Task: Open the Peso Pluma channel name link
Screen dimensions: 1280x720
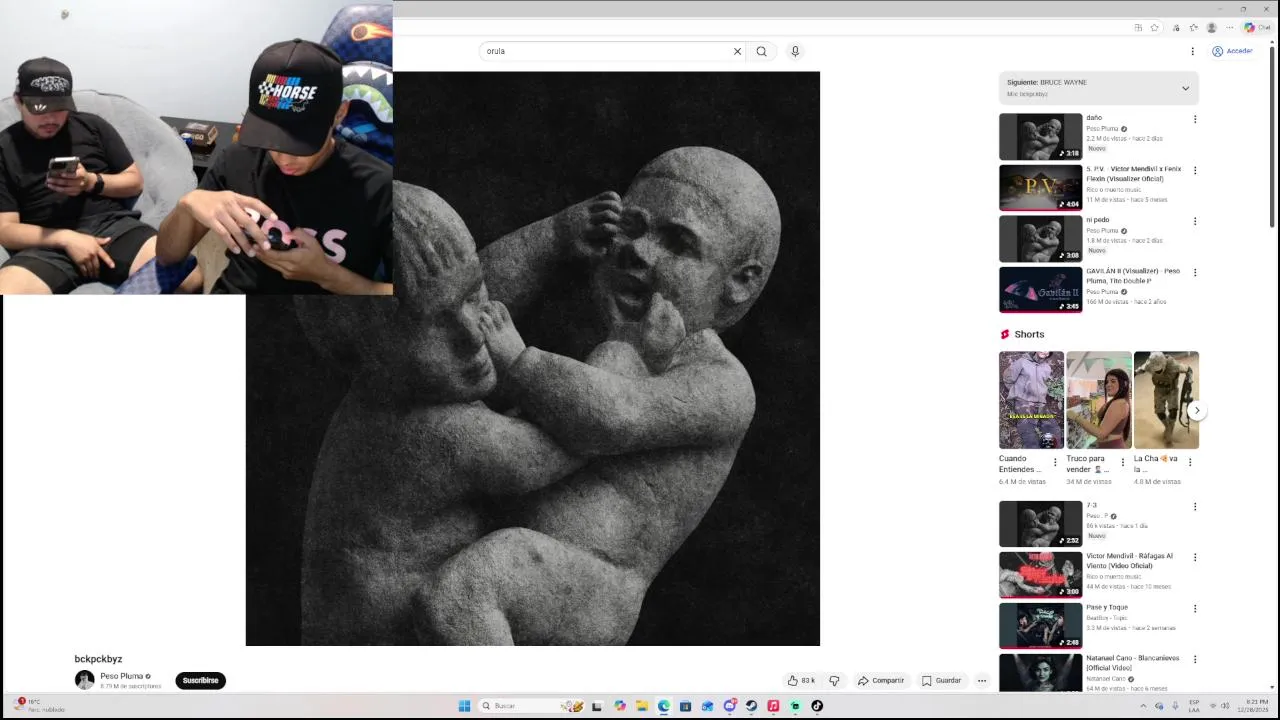Action: point(122,676)
